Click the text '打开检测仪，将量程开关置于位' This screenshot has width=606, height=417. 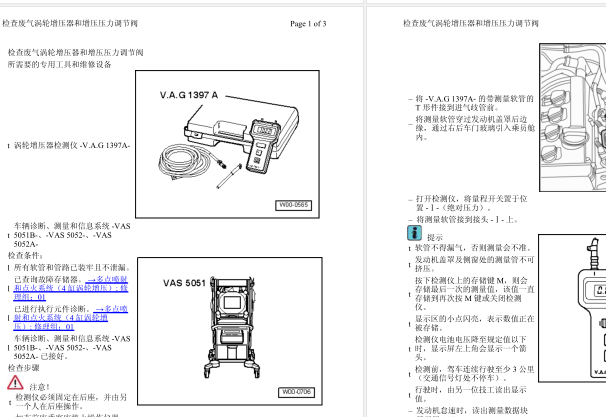click(472, 199)
